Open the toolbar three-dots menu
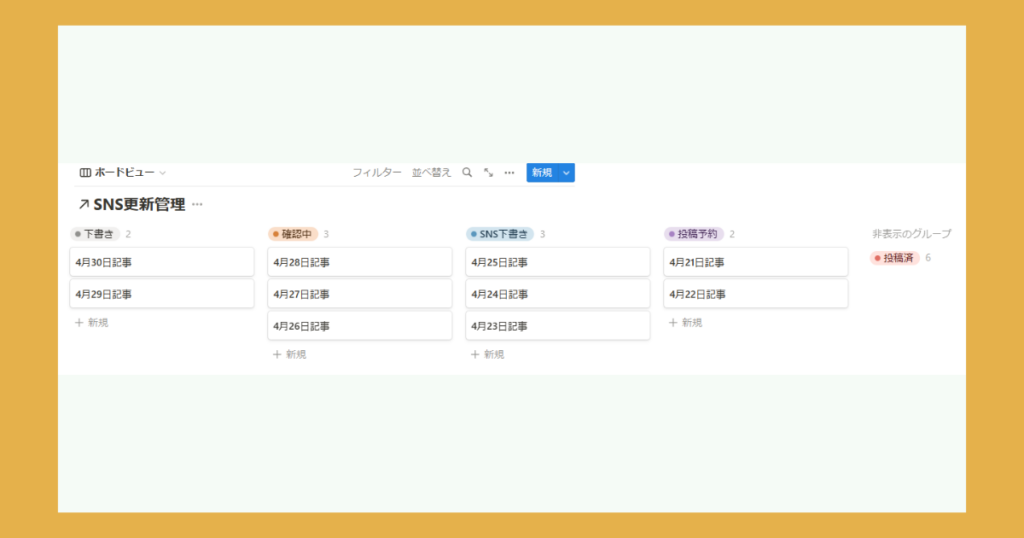Image resolution: width=1024 pixels, height=538 pixels. click(x=509, y=173)
